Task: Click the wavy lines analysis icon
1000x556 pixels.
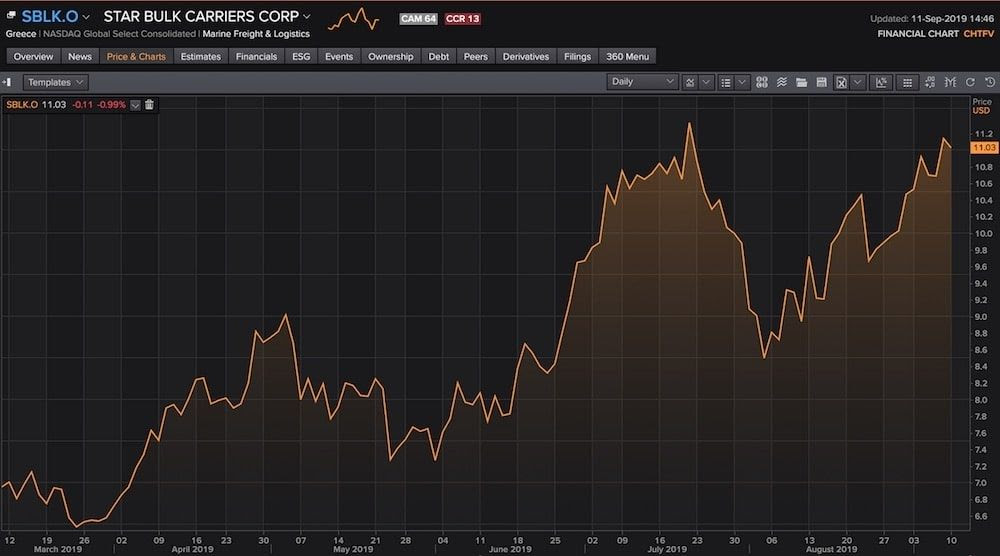Action: 781,82
